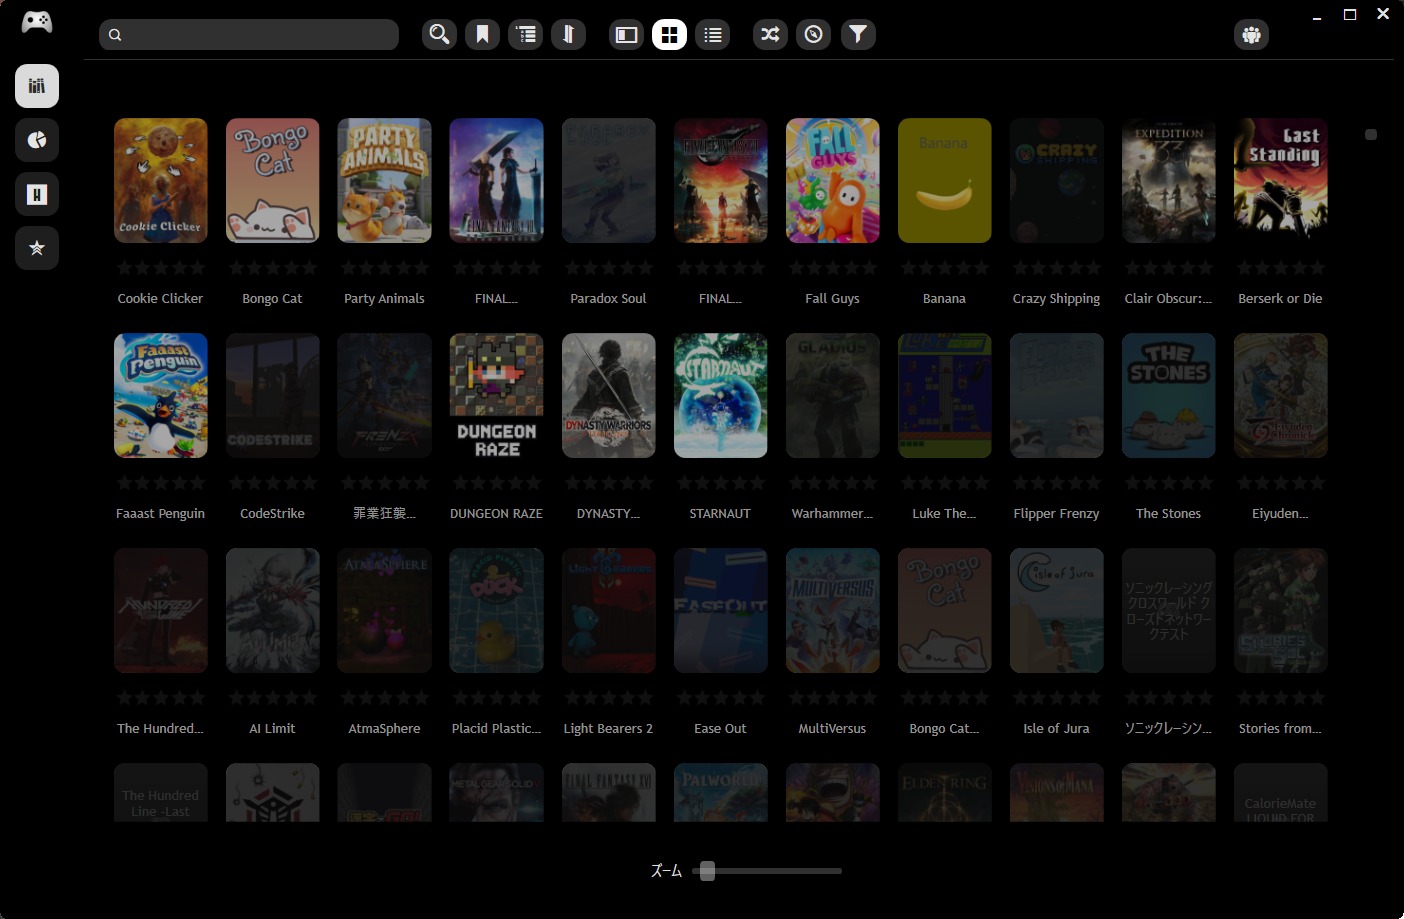Image resolution: width=1404 pixels, height=919 pixels.
Task: Click the book spine toolbar icon
Action: pos(568,35)
